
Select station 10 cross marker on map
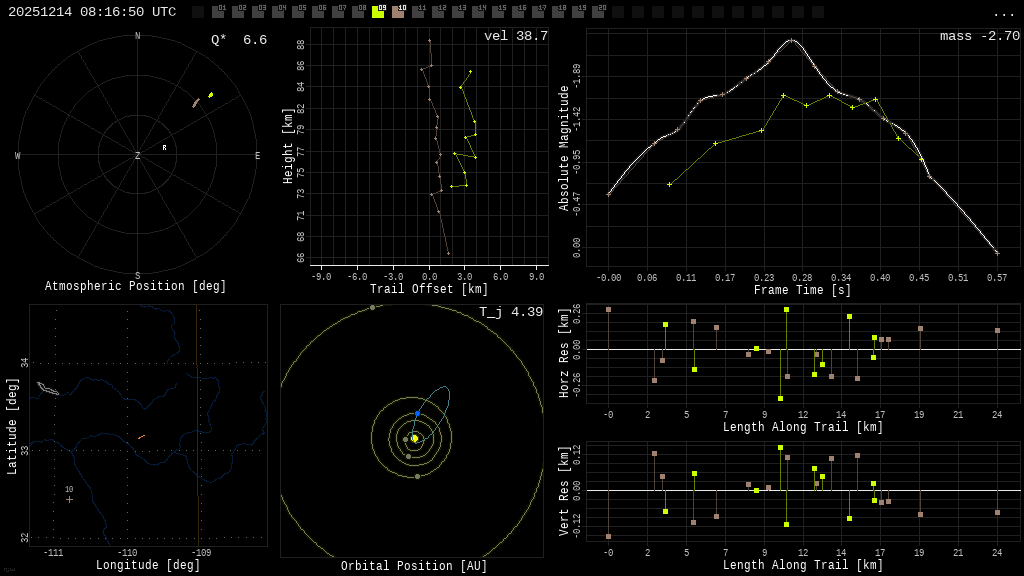click(69, 499)
